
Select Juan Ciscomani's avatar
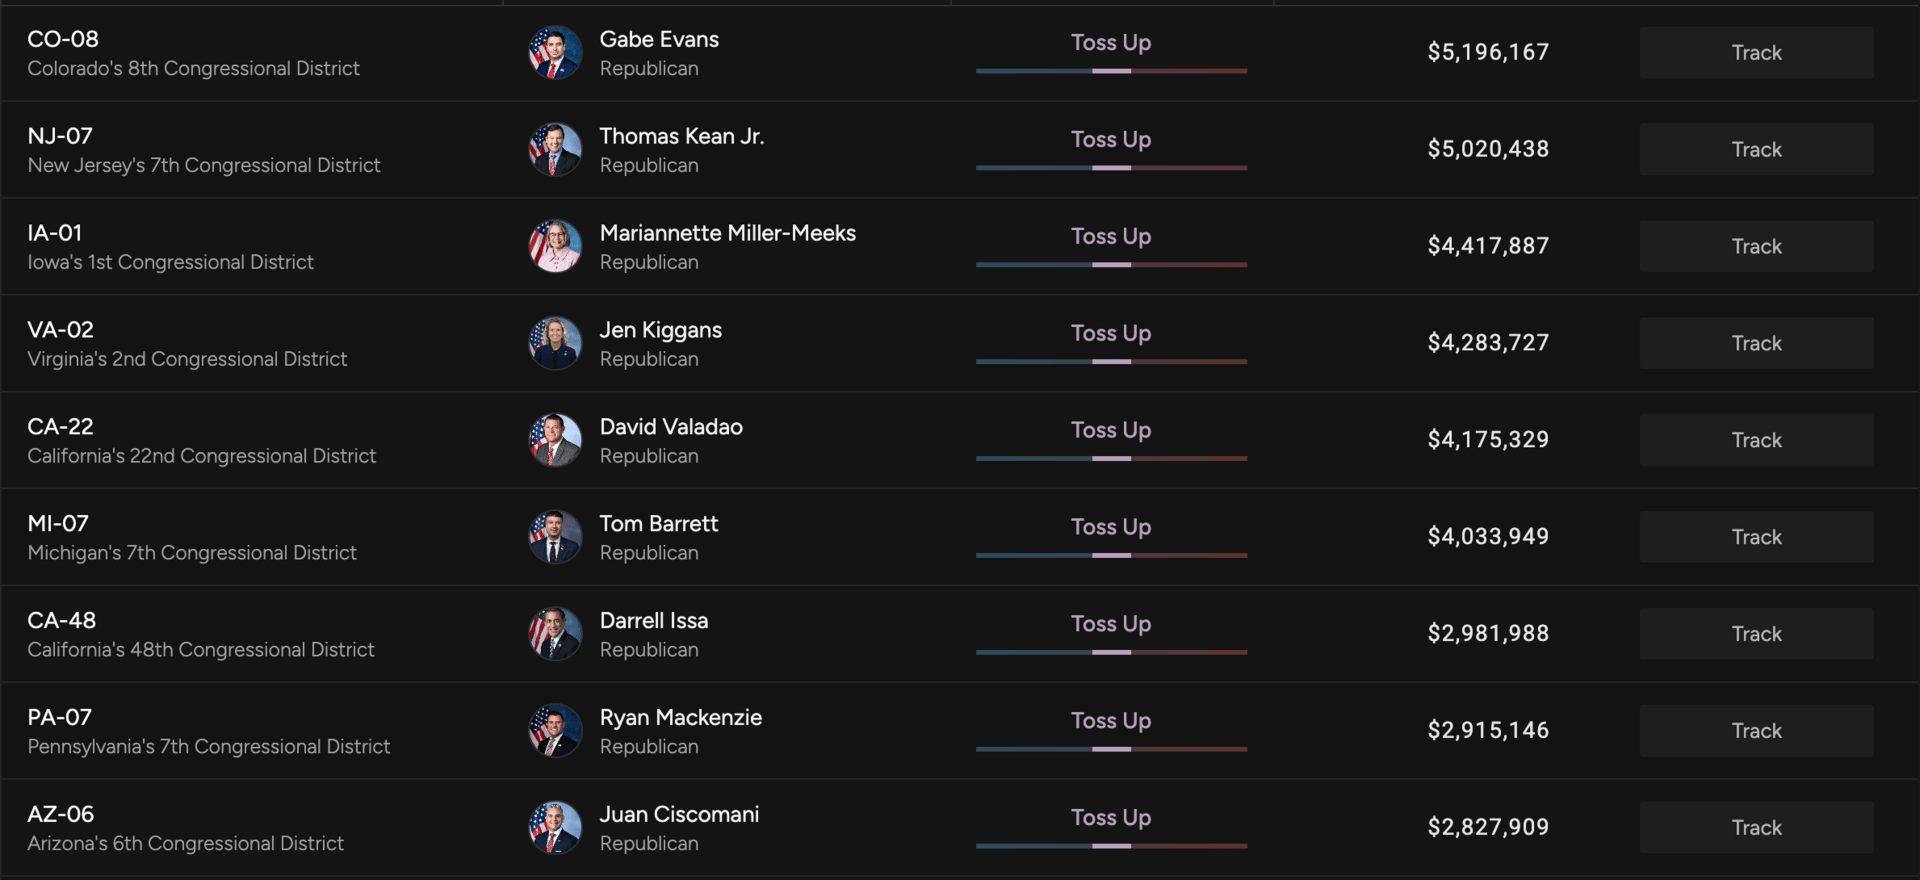point(555,828)
